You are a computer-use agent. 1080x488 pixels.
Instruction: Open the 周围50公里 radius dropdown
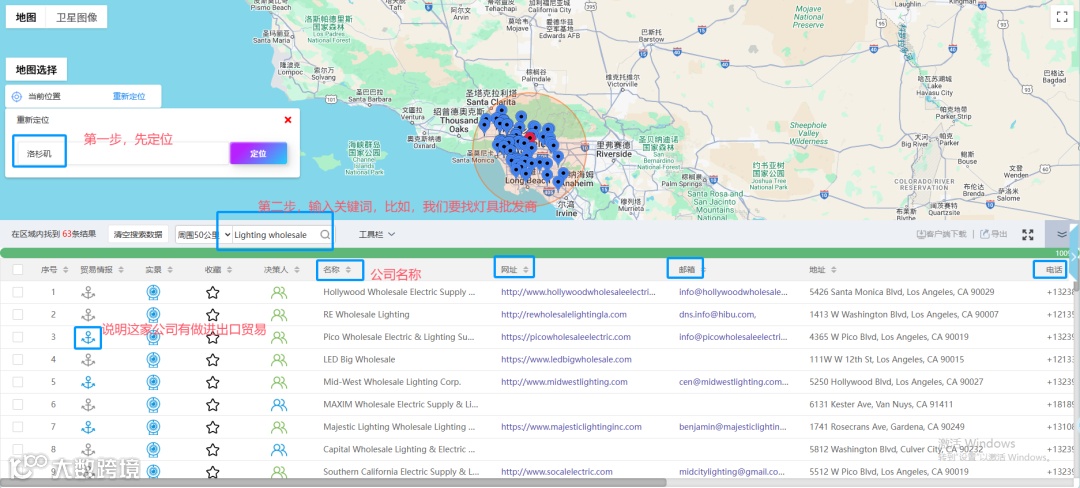click(204, 235)
